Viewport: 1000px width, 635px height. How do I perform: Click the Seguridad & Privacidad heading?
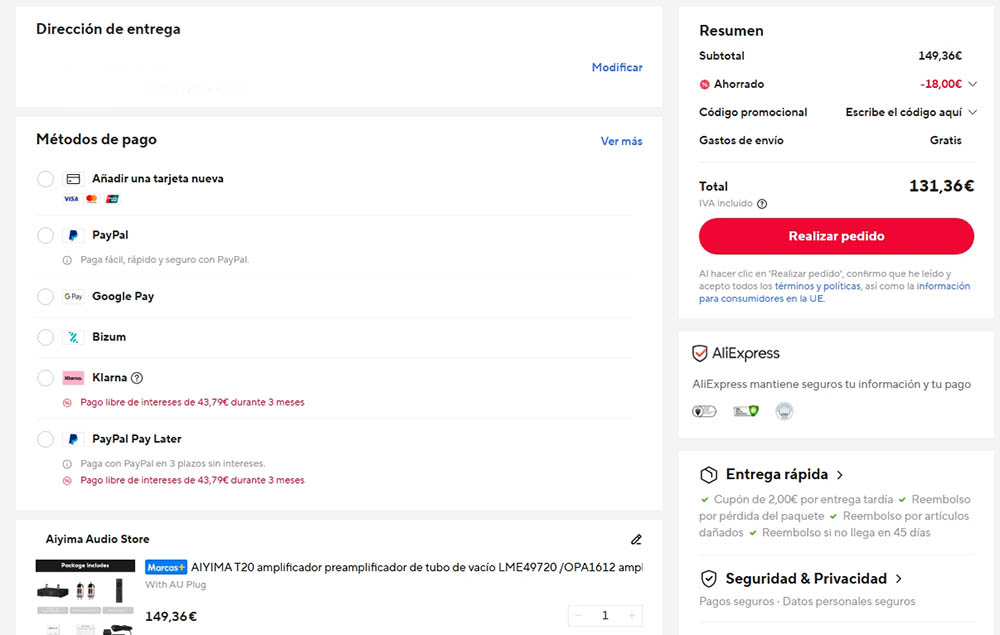click(x=806, y=579)
